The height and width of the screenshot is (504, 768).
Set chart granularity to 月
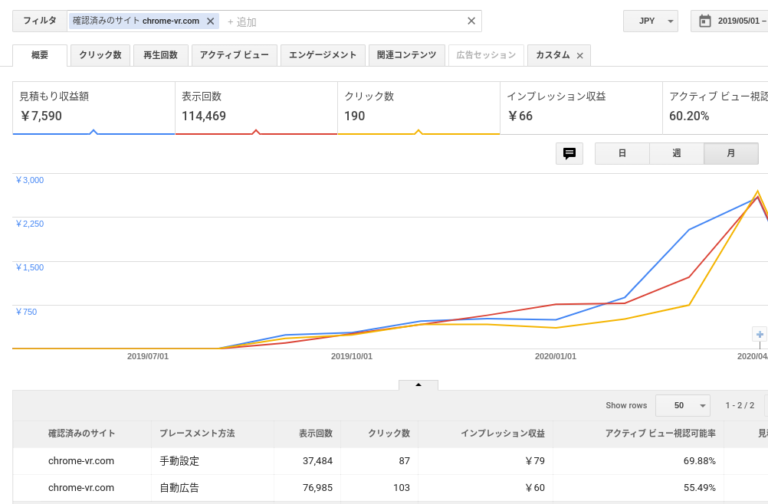pos(731,153)
